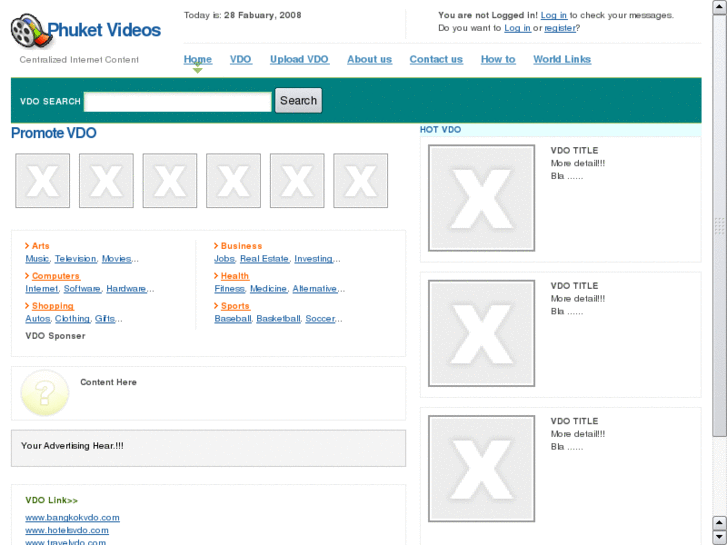Screen dimensions: 727x545
Task: Click the Alternative link
Action: (315, 289)
